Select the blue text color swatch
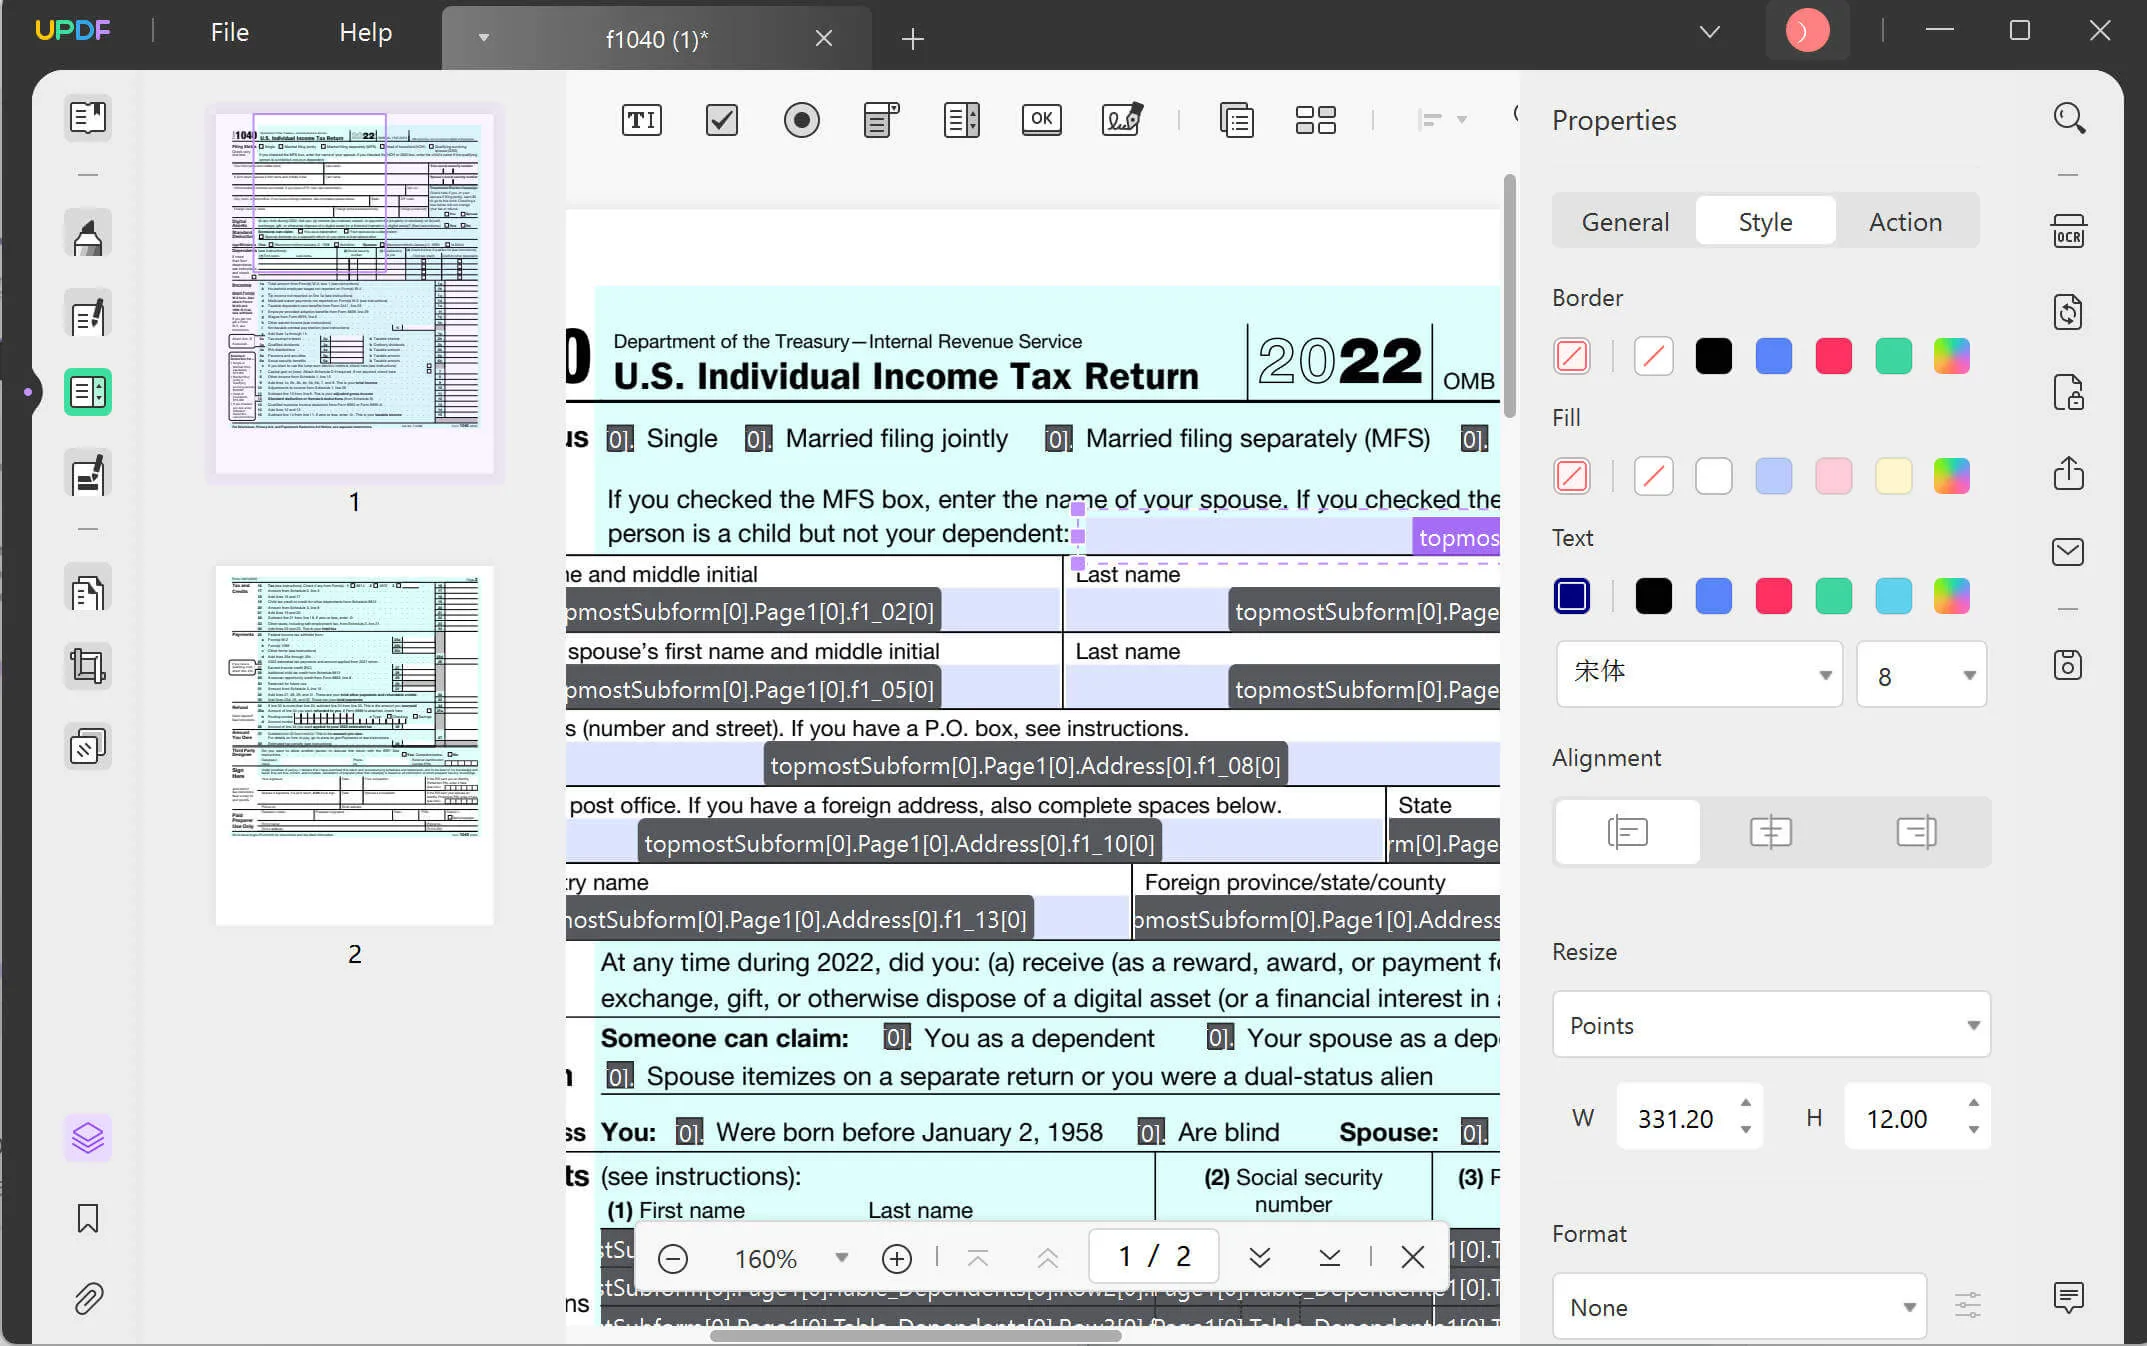Screen dimensions: 2147x1346 [x=1713, y=595]
